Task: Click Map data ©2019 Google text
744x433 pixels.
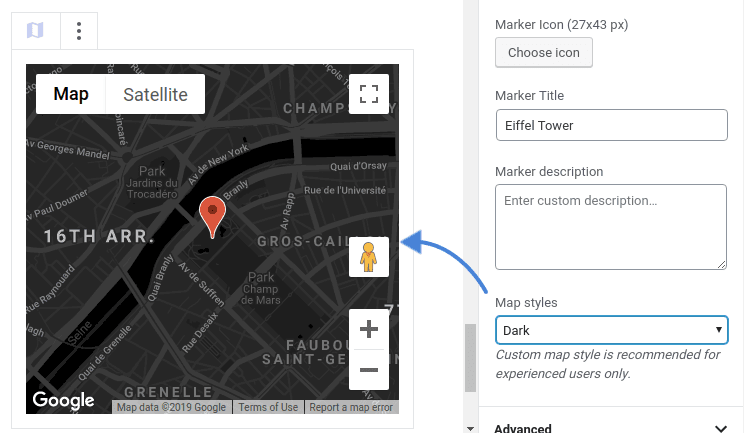Action: 171,407
